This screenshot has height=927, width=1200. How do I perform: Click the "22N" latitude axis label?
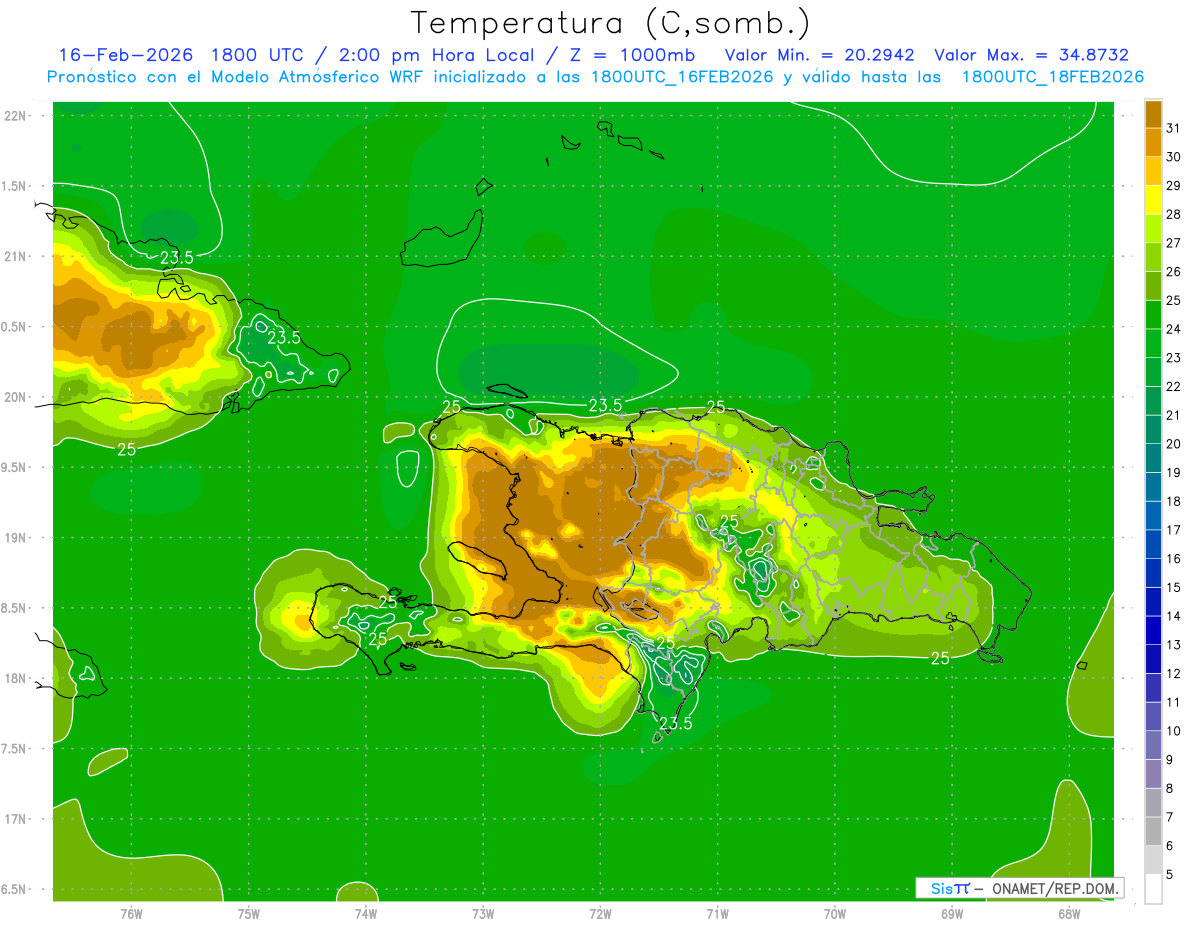(x=15, y=116)
